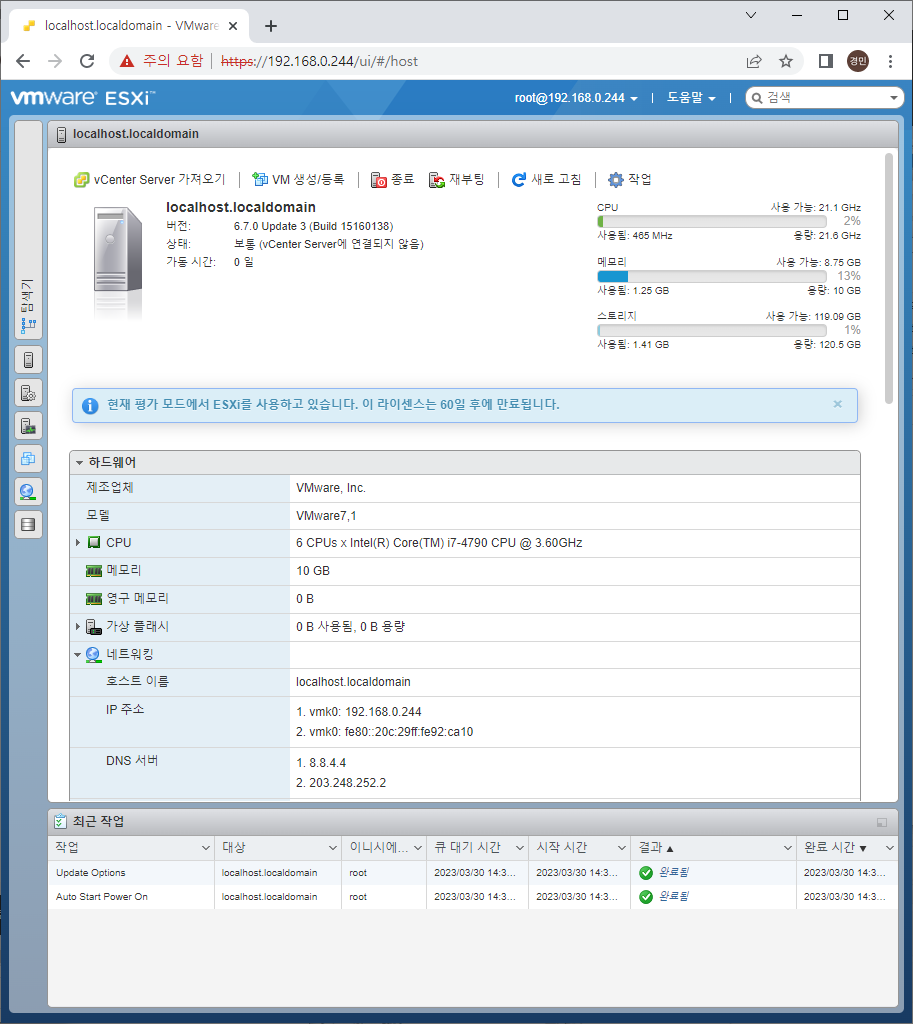Expand the 가상 플래시 row
Image resolution: width=913 pixels, height=1024 pixels.
tap(78, 626)
